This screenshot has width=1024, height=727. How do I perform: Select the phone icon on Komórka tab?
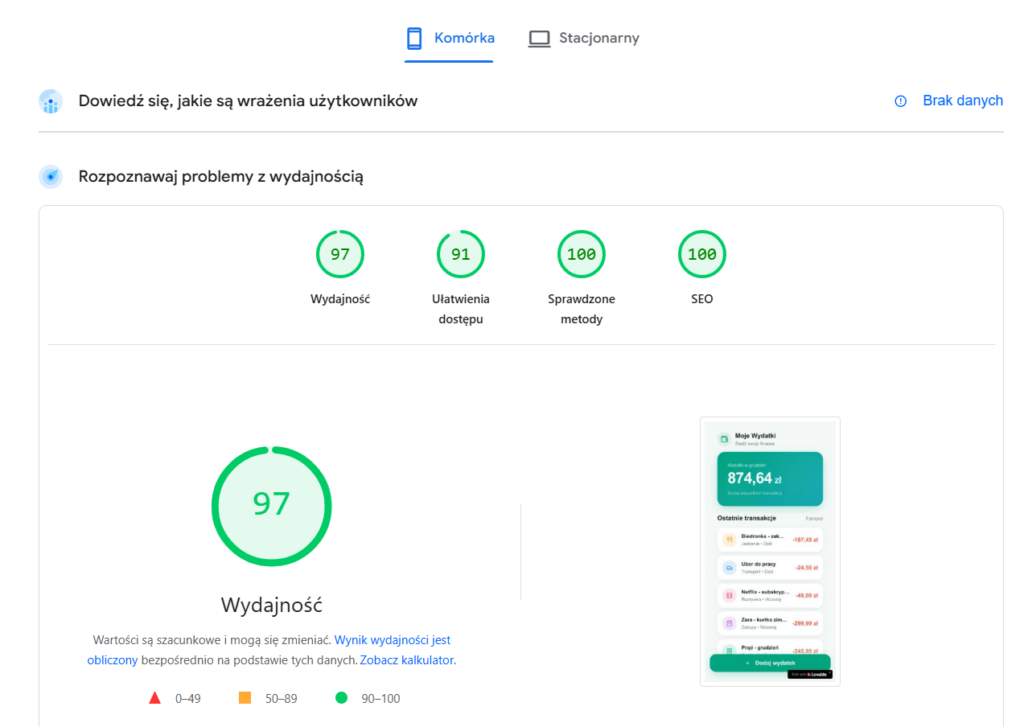point(416,38)
